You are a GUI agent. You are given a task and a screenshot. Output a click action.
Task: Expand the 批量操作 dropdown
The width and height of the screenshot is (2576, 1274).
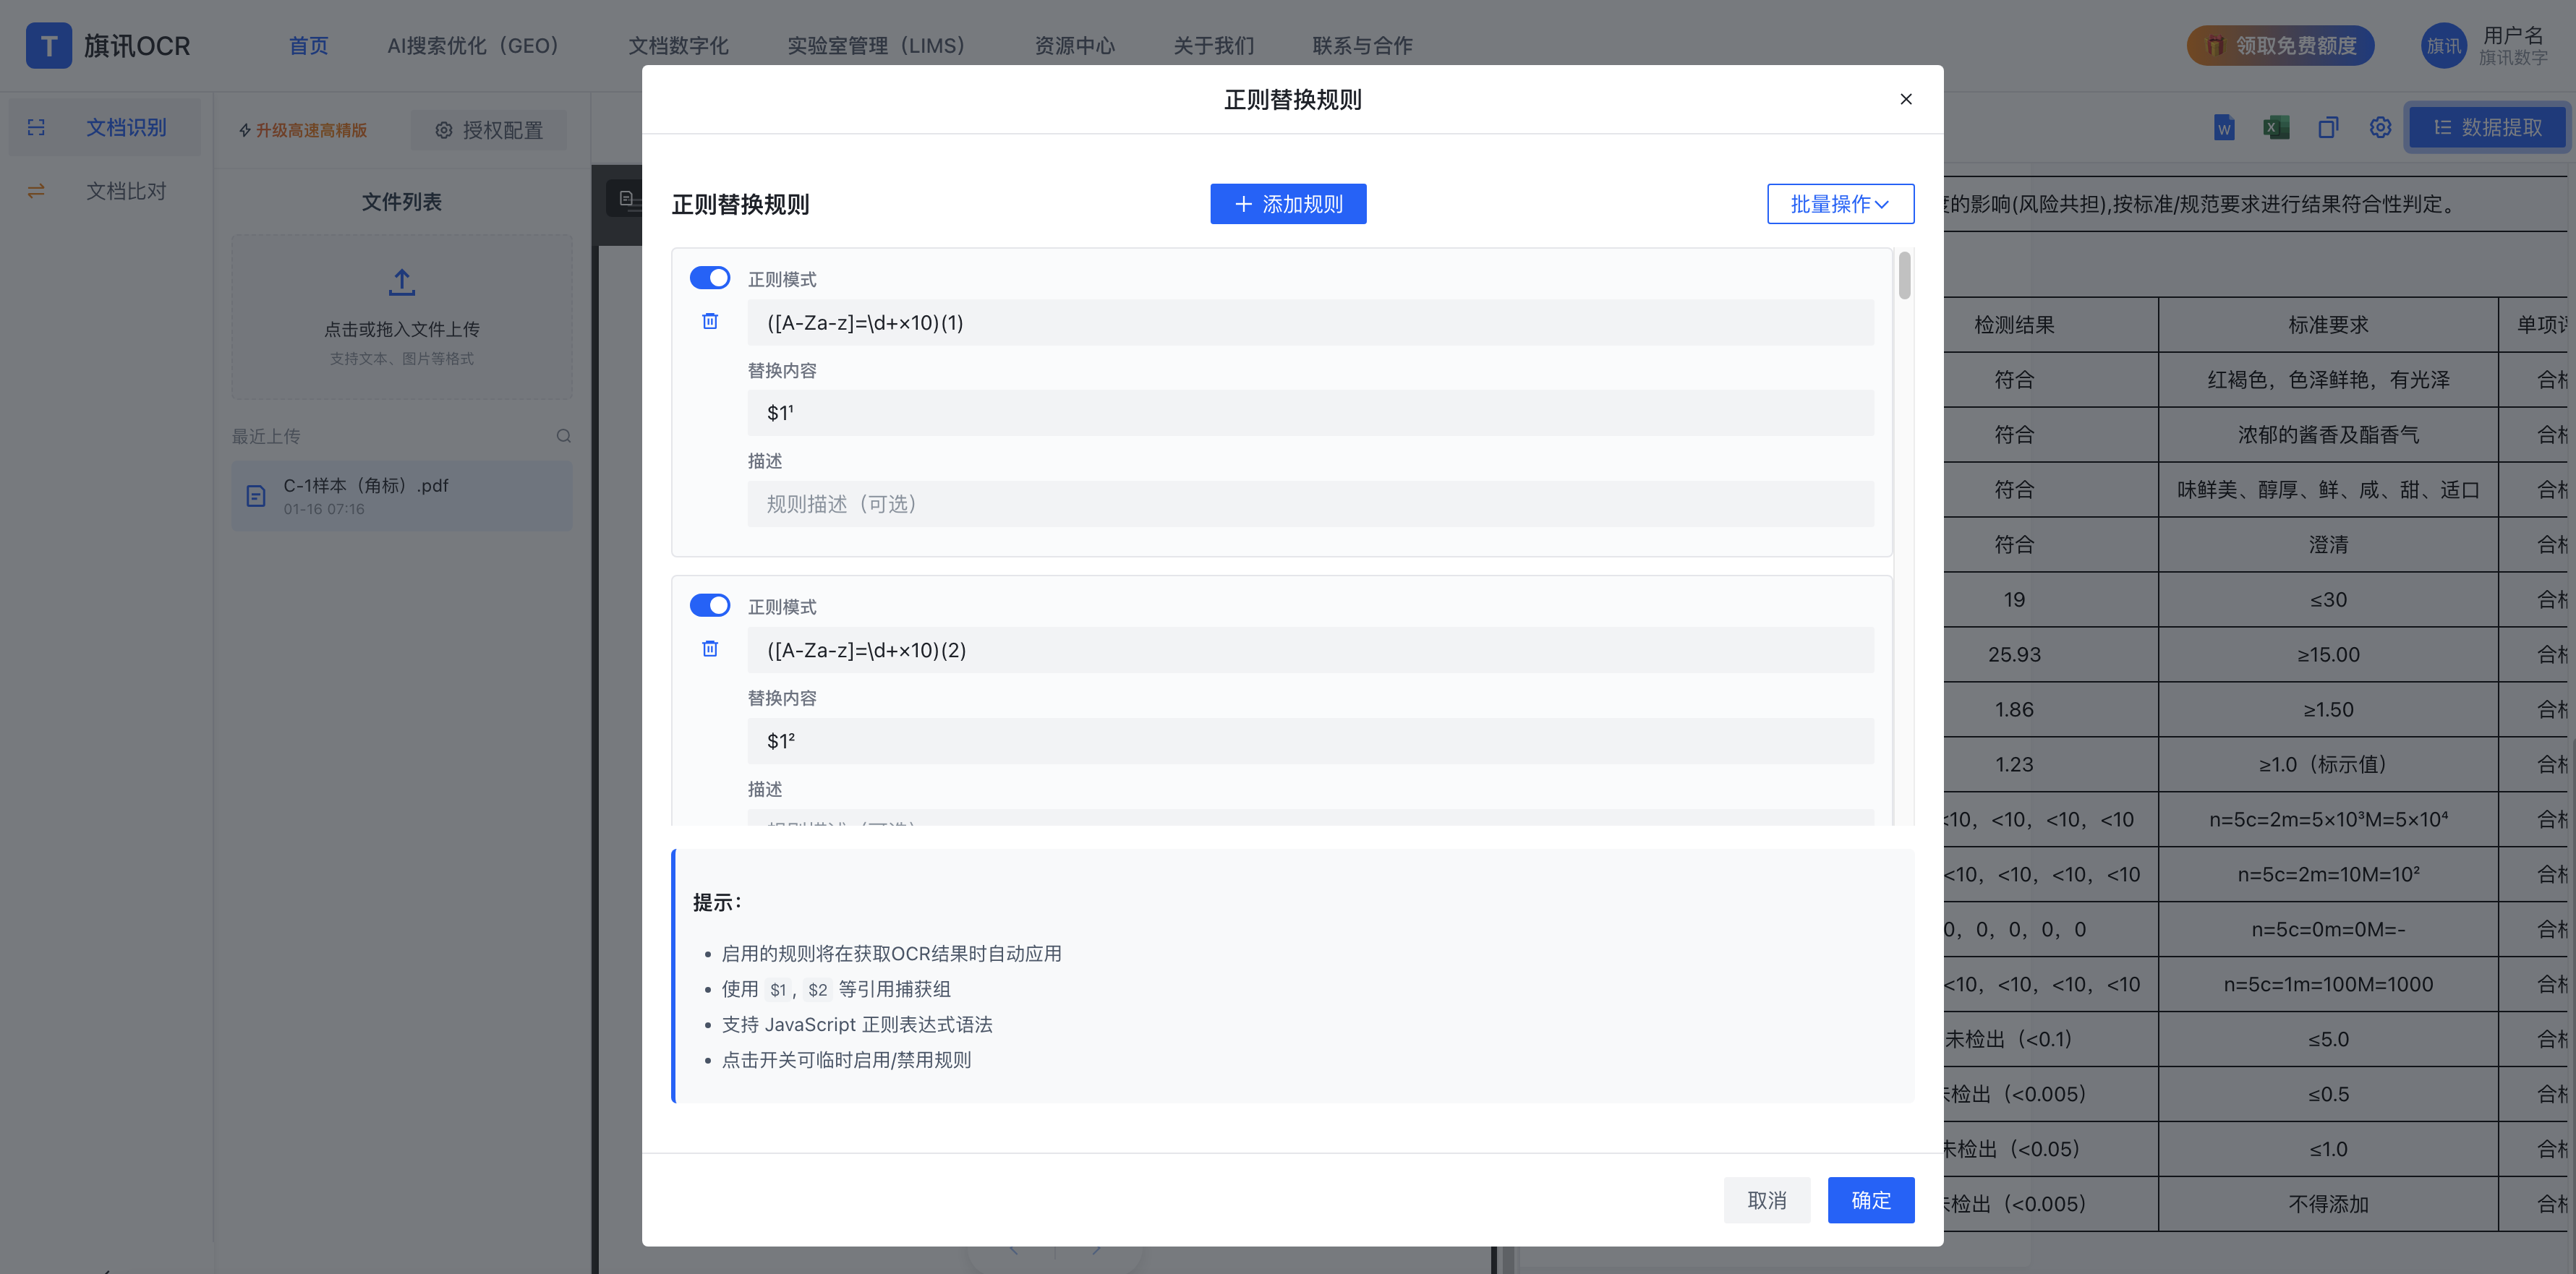tap(1840, 204)
